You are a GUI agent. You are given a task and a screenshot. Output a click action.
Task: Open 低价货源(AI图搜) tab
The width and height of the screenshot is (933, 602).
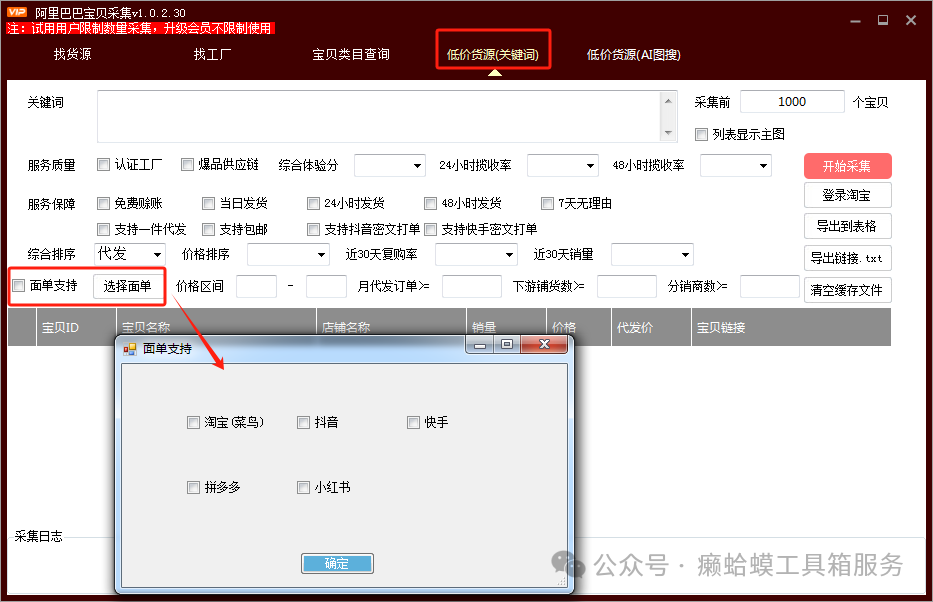pos(634,55)
